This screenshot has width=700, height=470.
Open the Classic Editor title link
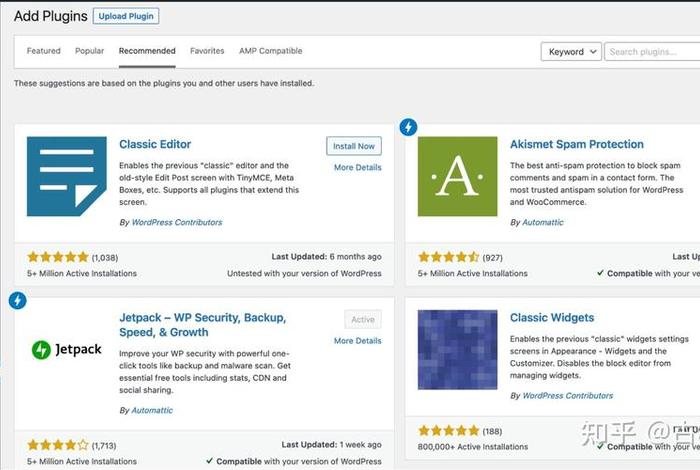tap(155, 144)
